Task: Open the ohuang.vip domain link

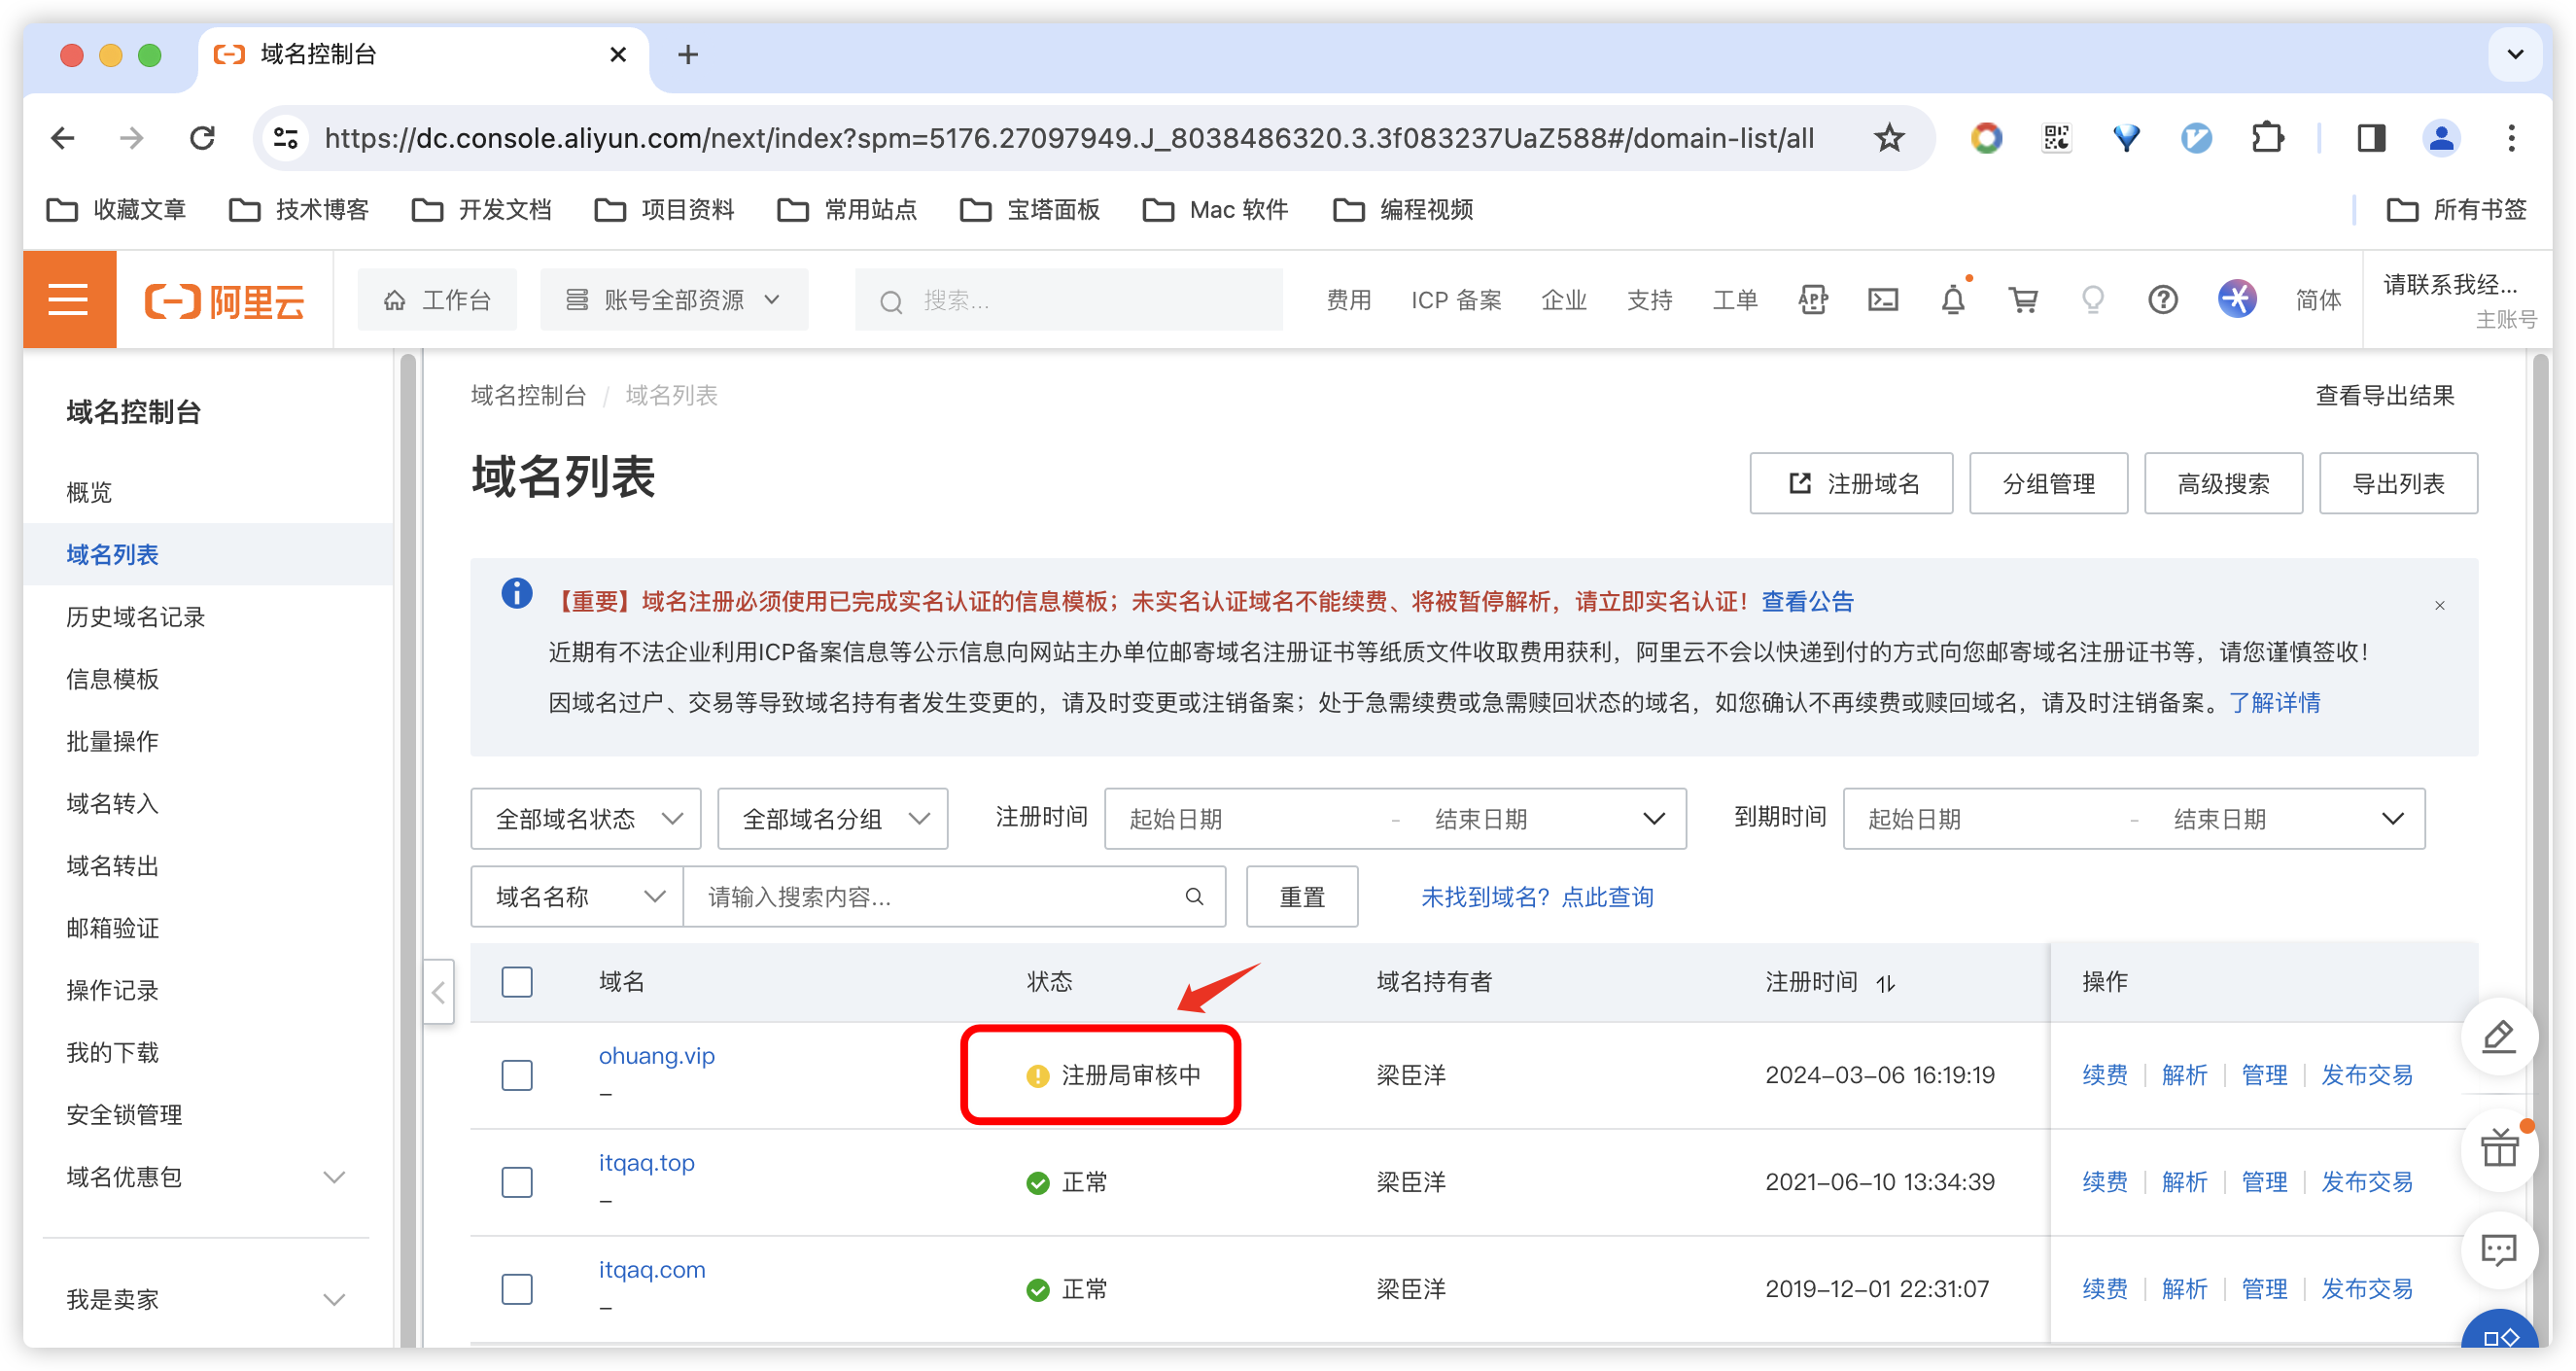Action: (656, 1056)
